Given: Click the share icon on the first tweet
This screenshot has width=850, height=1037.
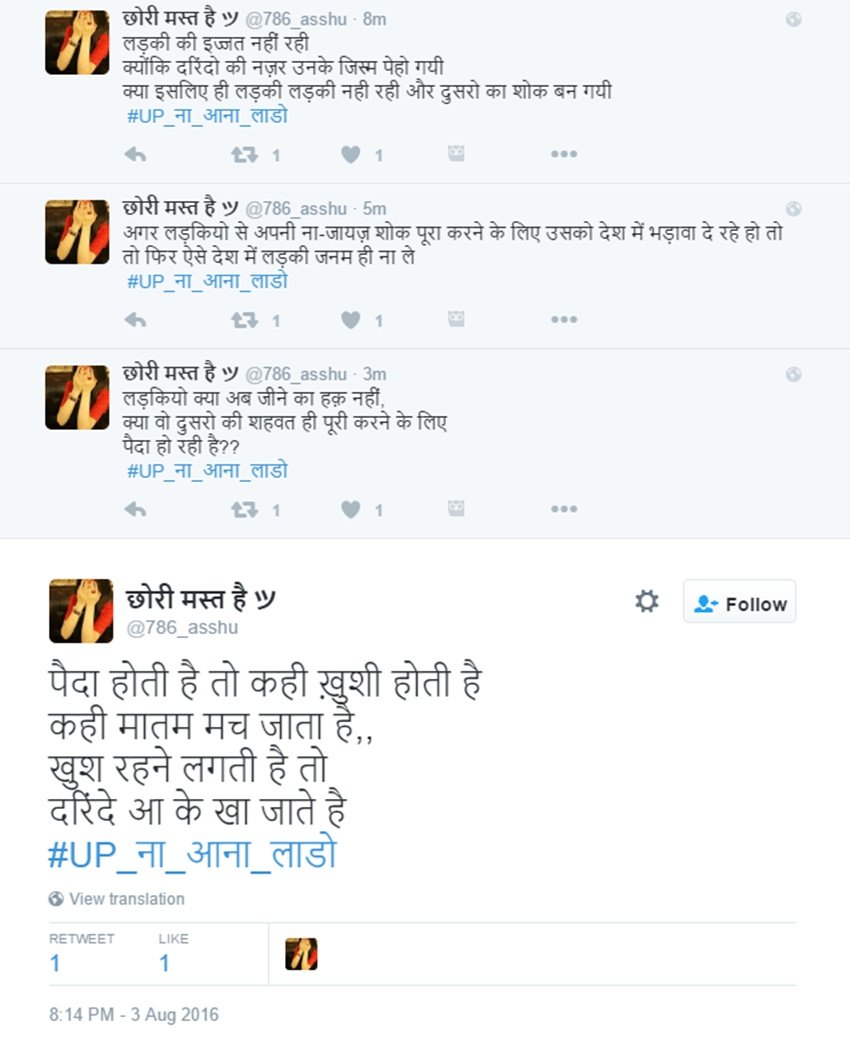Looking at the screenshot, I should pyautogui.click(x=456, y=153).
